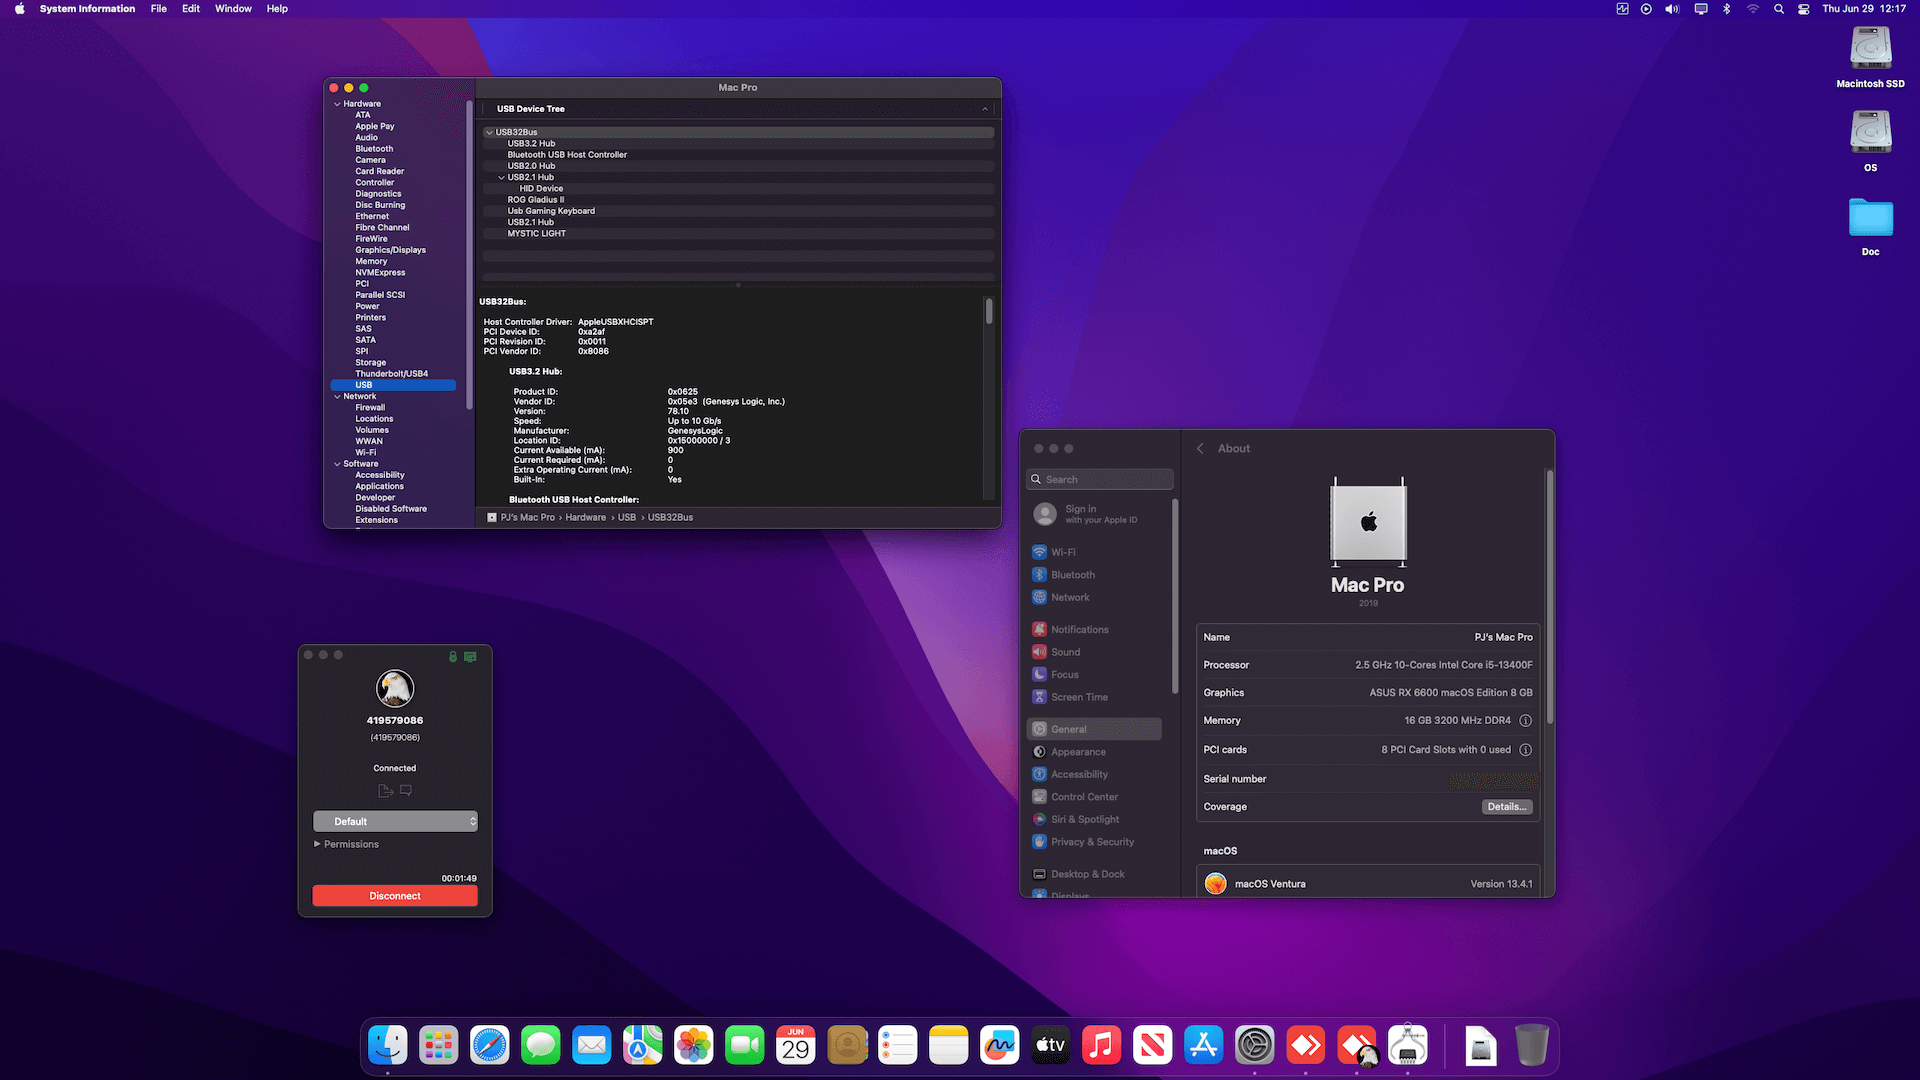The image size is (1920, 1080).
Task: Open Music app in the dock
Action: [x=1102, y=1046]
